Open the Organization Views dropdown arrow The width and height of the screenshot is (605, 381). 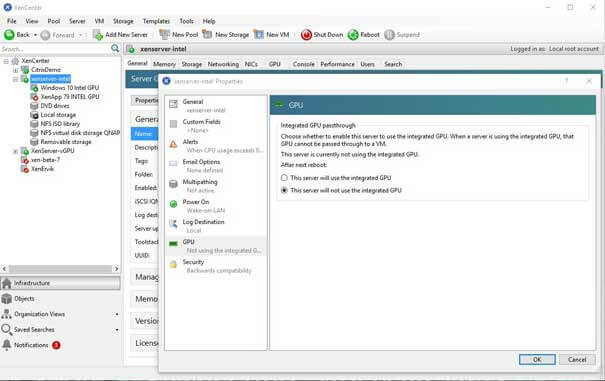117,314
